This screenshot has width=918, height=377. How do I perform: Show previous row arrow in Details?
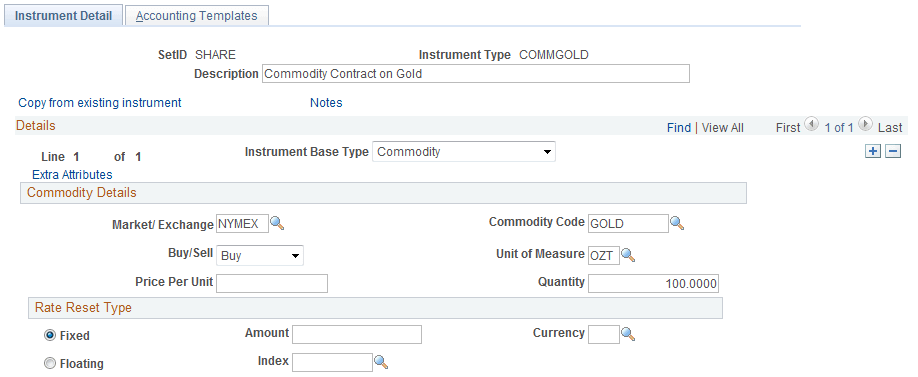(811, 124)
